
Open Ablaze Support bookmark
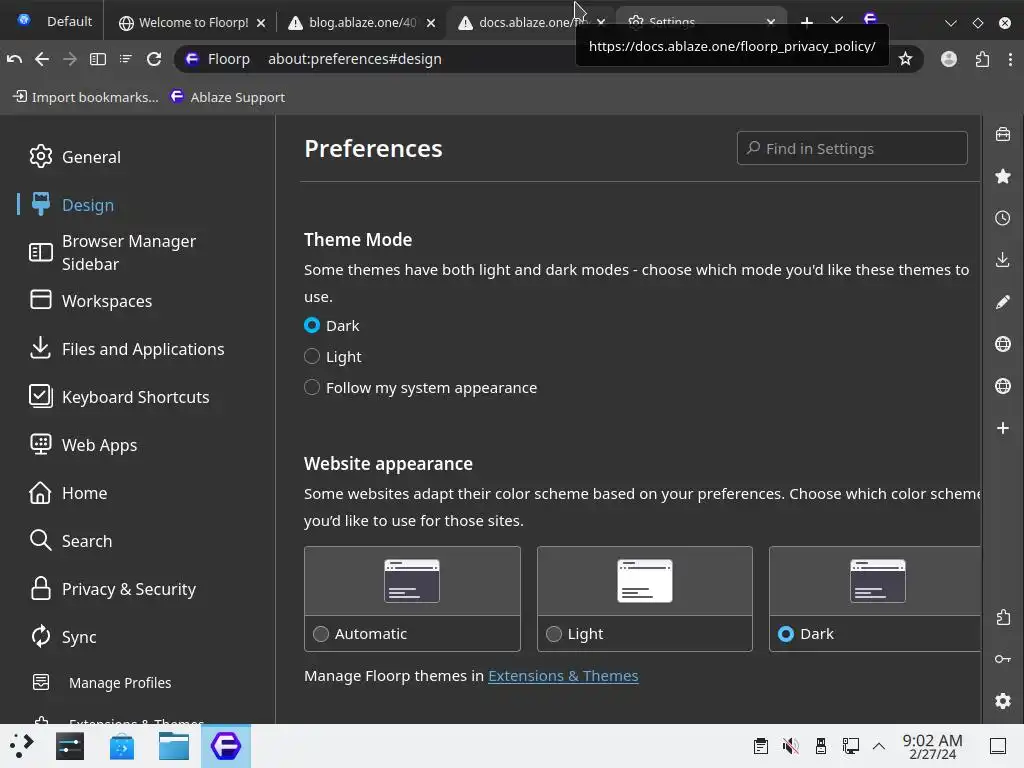pos(228,97)
